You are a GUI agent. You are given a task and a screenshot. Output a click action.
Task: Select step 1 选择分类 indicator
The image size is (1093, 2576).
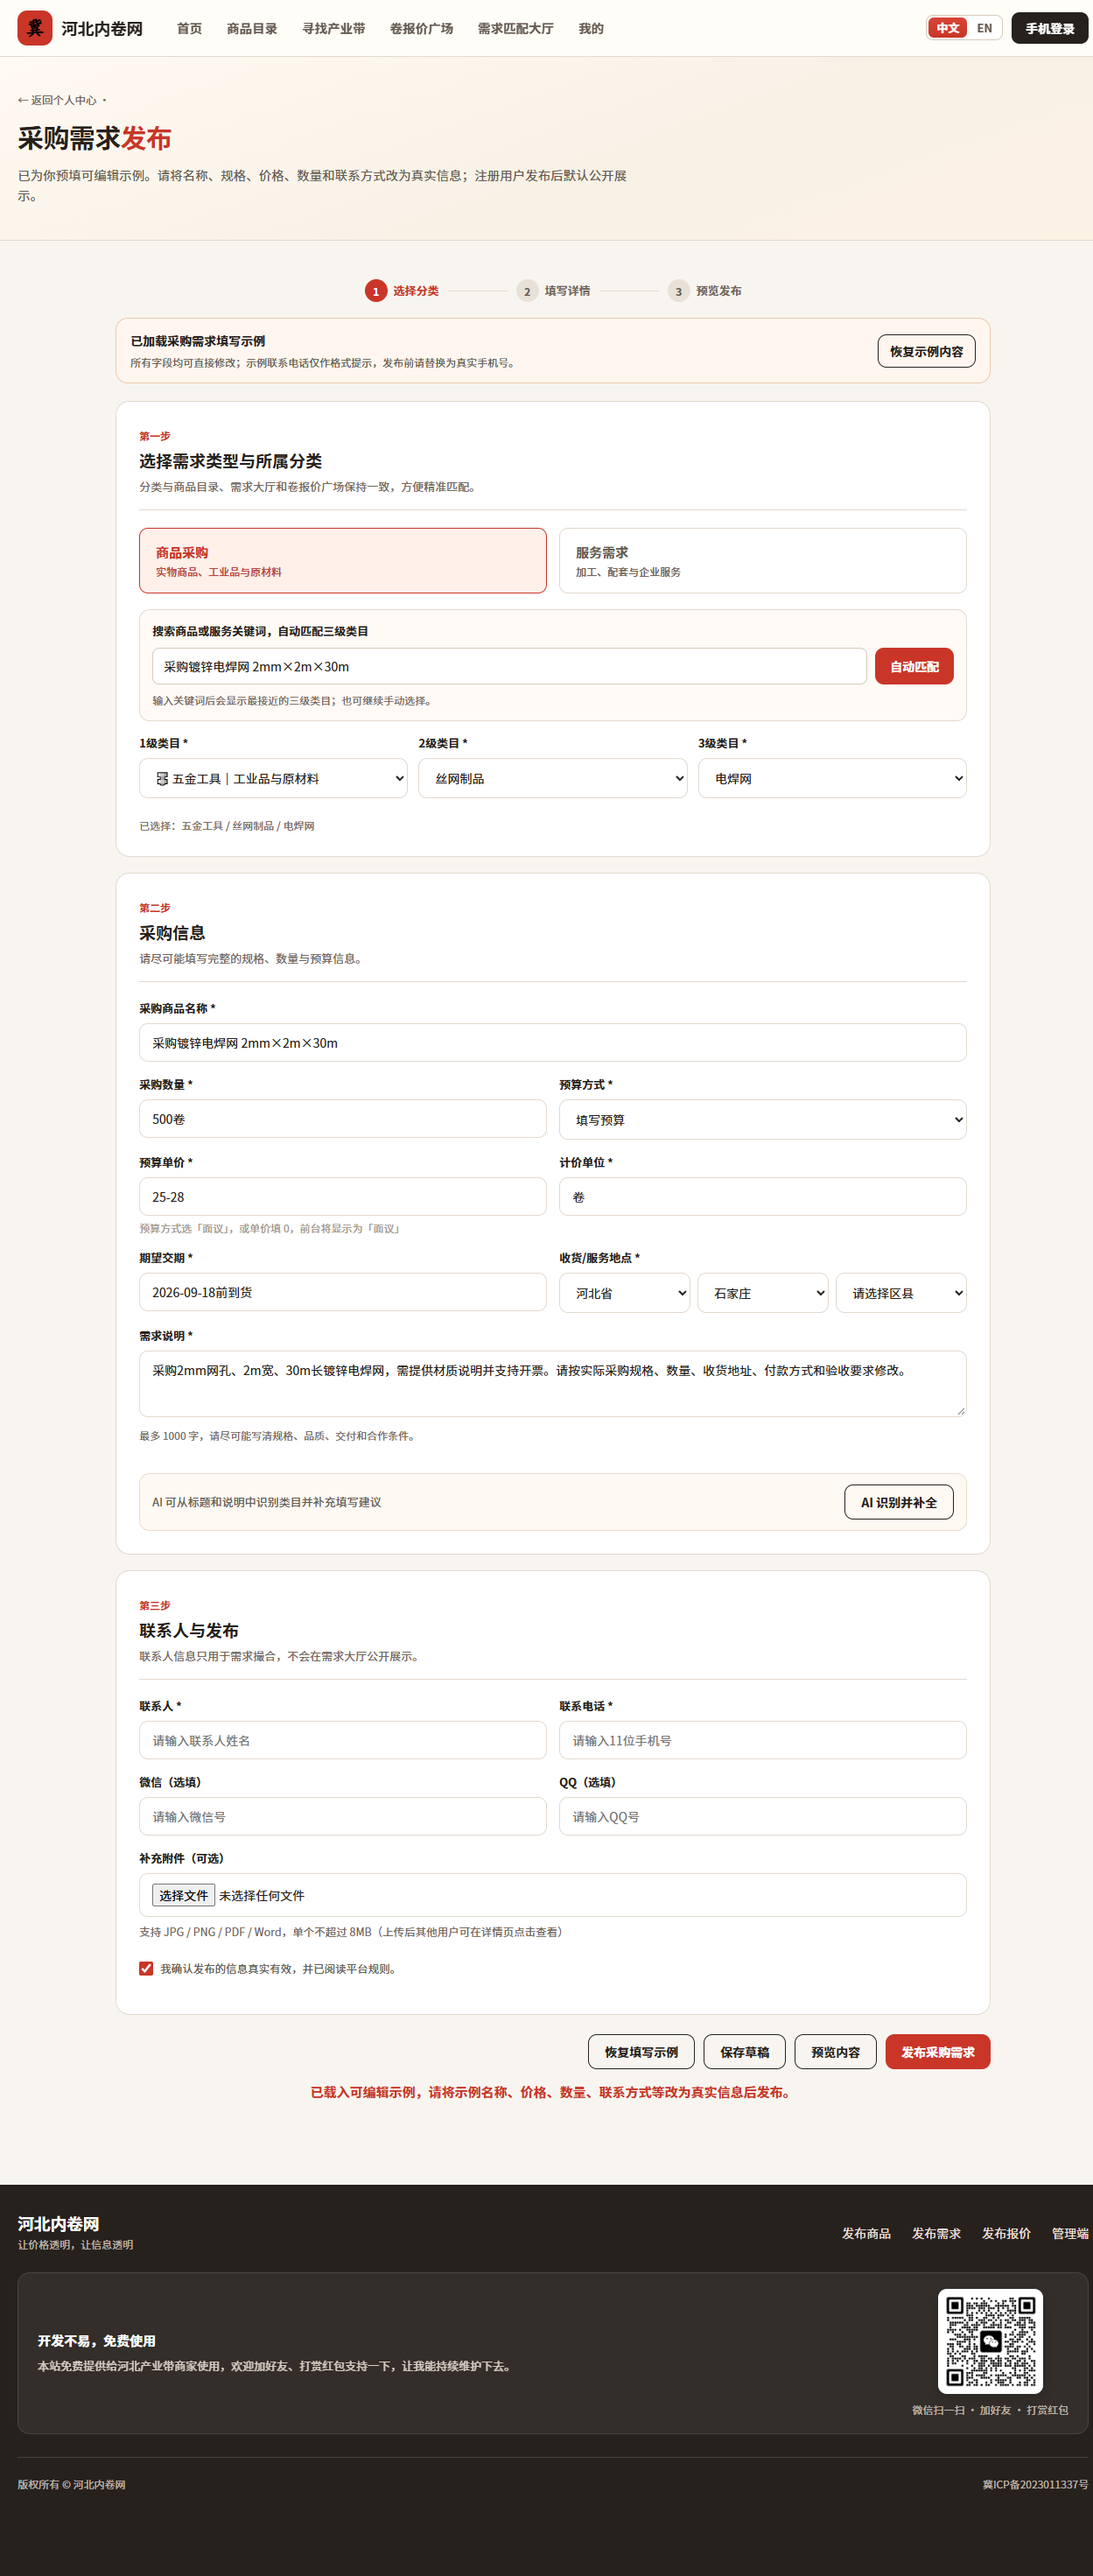pyautogui.click(x=402, y=291)
